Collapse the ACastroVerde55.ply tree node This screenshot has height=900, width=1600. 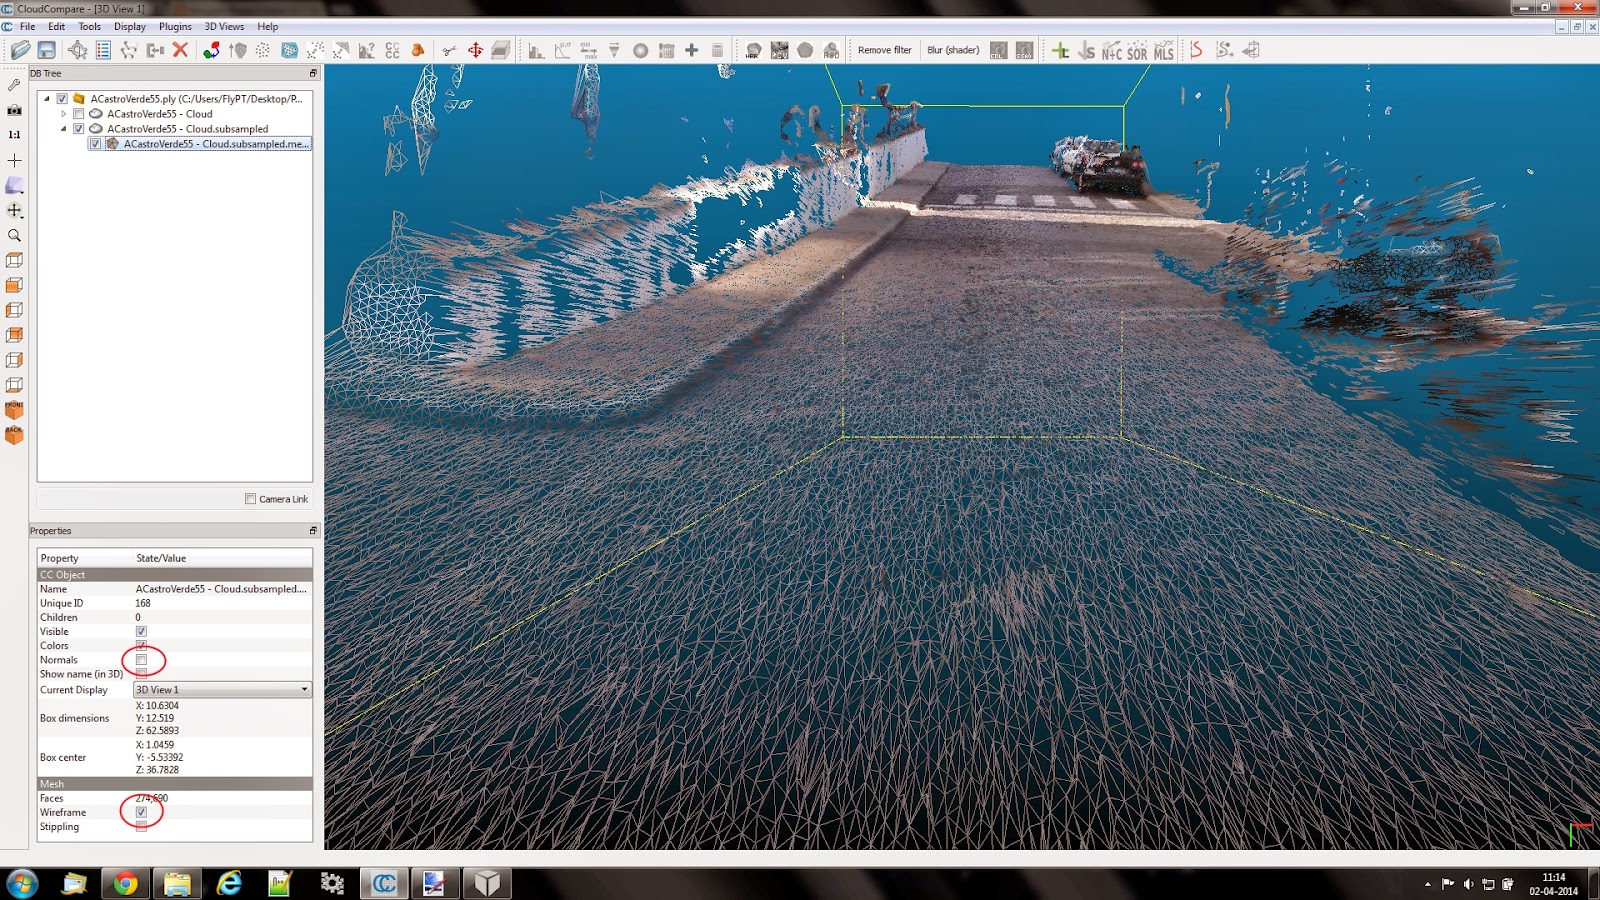tap(47, 99)
